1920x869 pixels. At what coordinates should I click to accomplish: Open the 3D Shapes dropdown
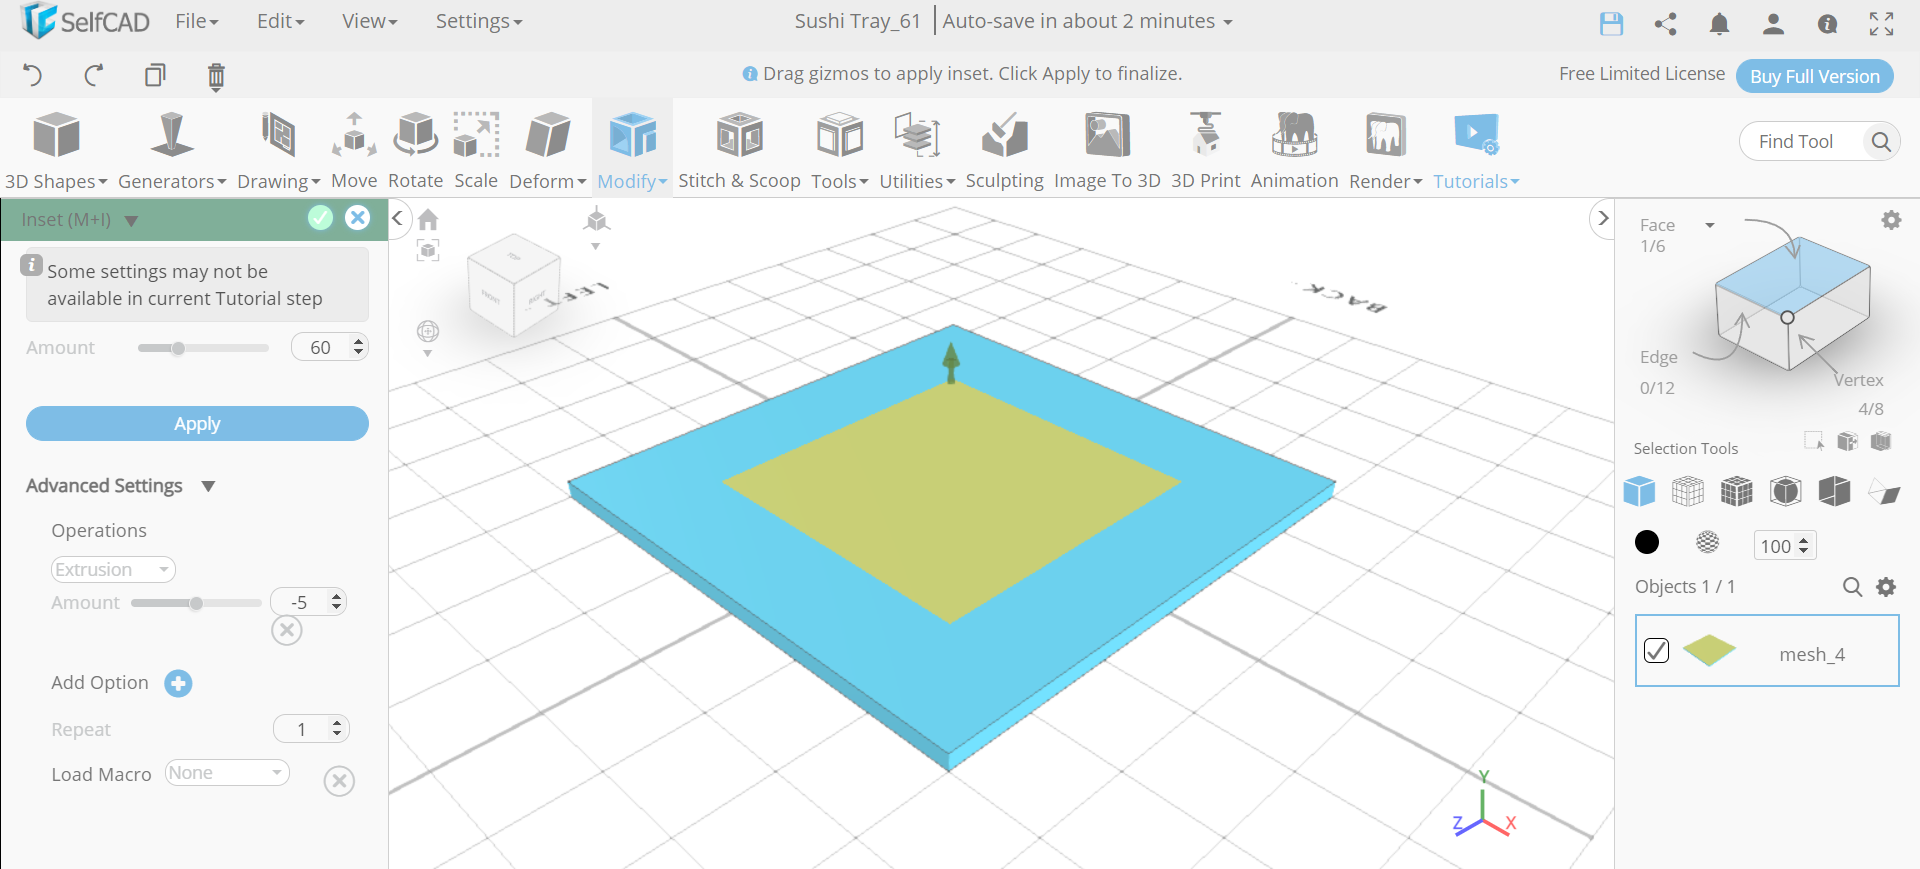coord(56,150)
